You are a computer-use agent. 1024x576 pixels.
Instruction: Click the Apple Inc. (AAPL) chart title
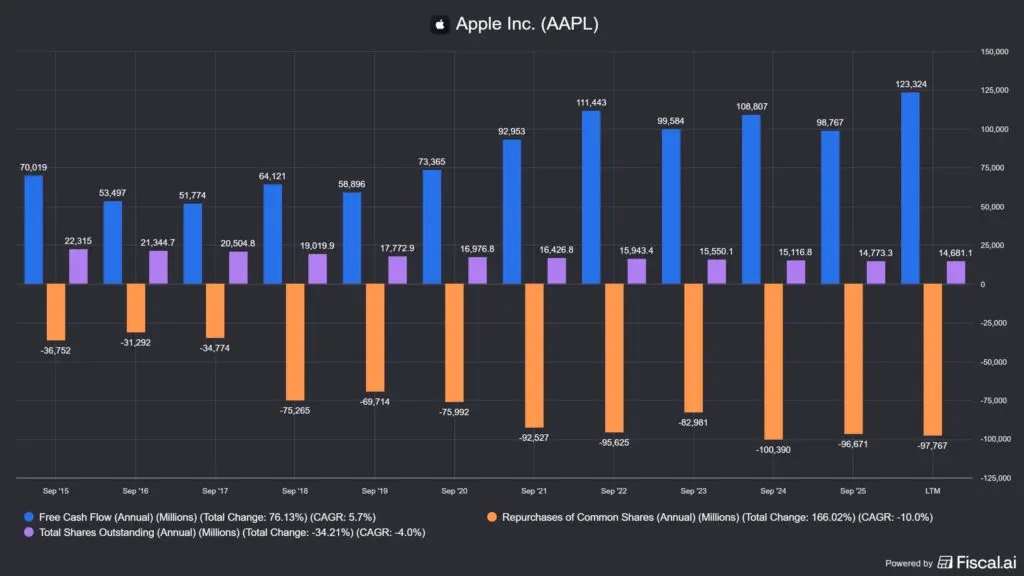pyautogui.click(x=527, y=24)
